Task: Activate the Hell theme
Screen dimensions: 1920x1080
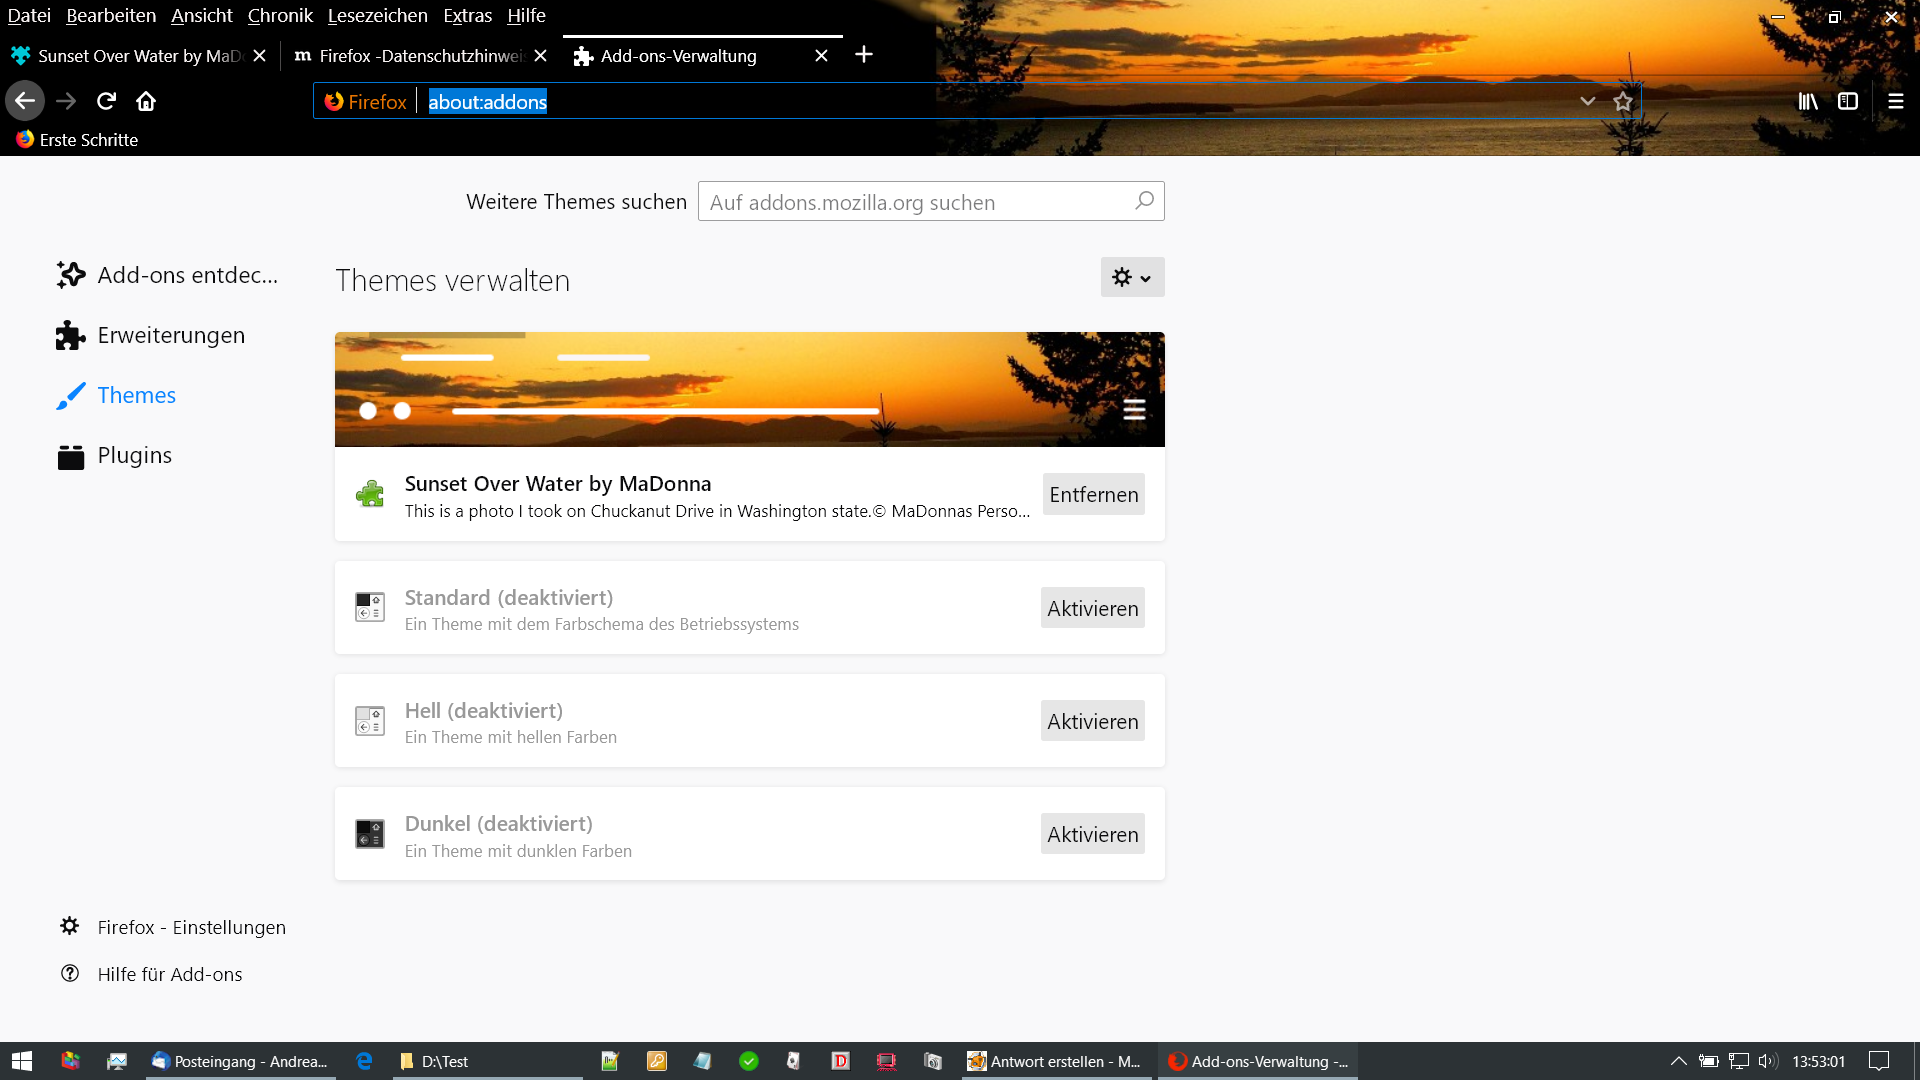Action: [1092, 721]
